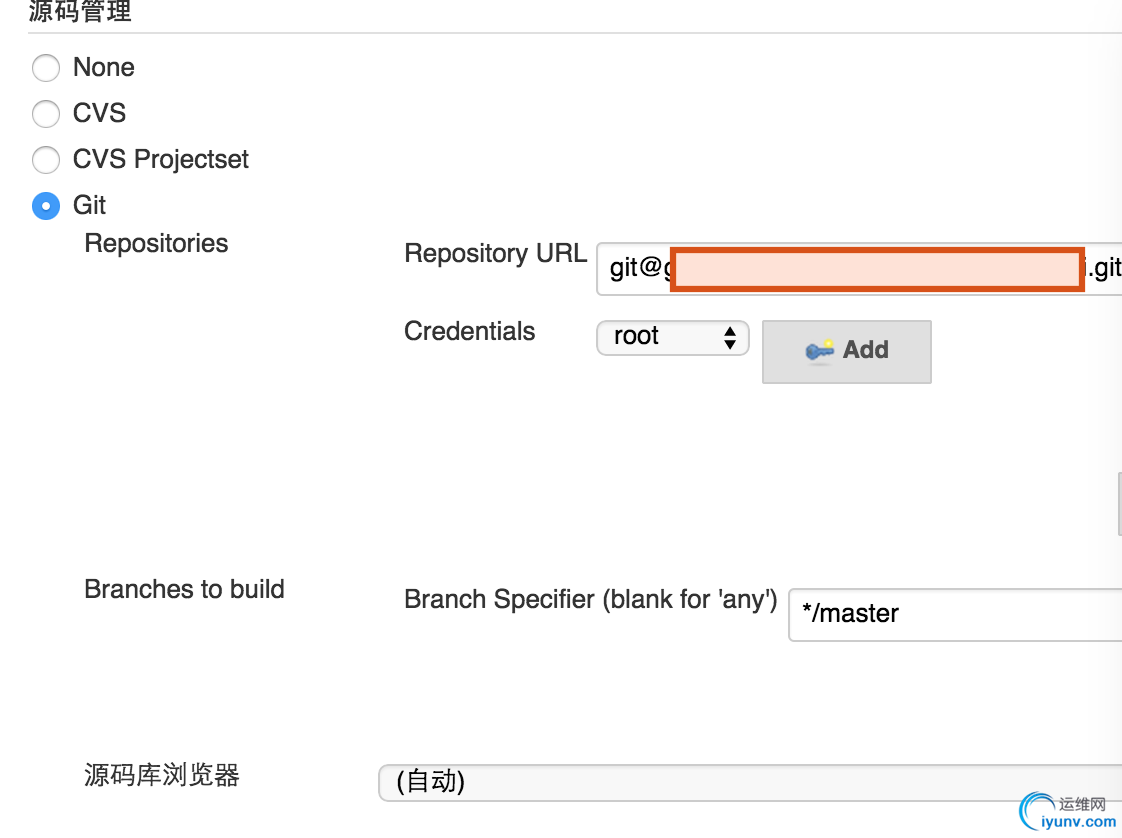The height and width of the screenshot is (838, 1122).
Task: Click the Branches to build label
Action: [x=184, y=590]
